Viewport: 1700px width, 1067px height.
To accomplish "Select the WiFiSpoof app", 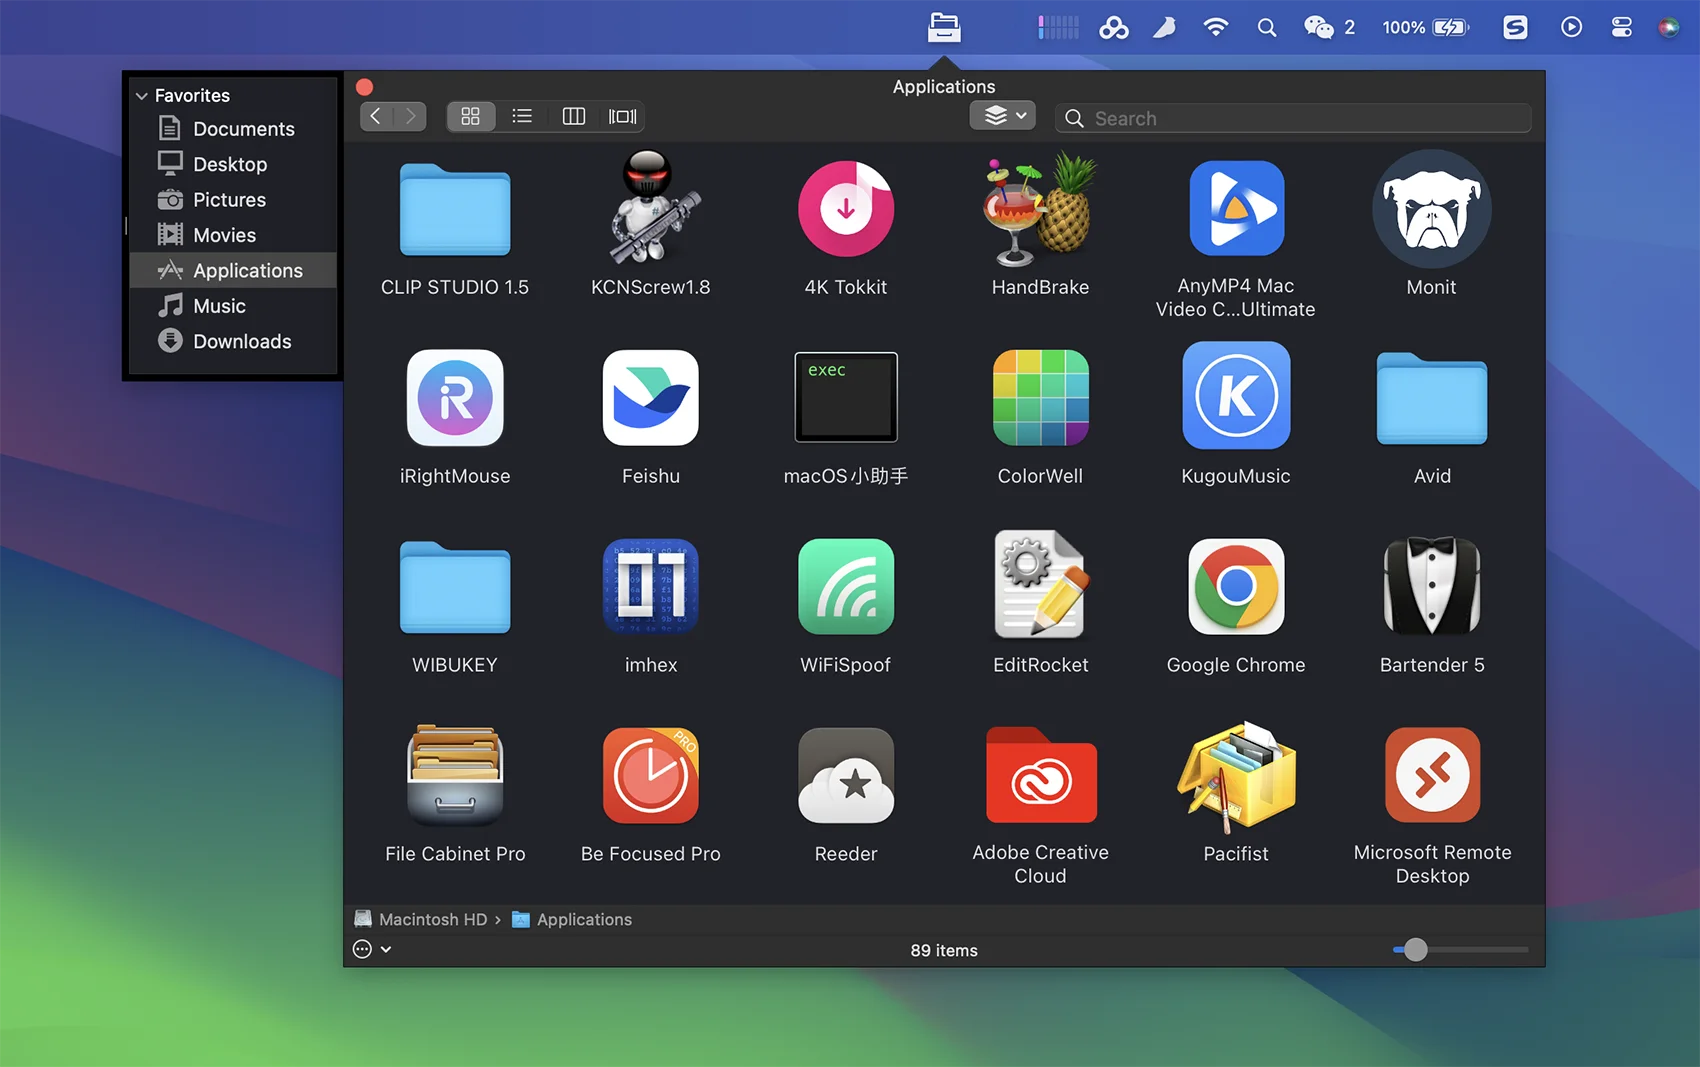I will click(846, 587).
